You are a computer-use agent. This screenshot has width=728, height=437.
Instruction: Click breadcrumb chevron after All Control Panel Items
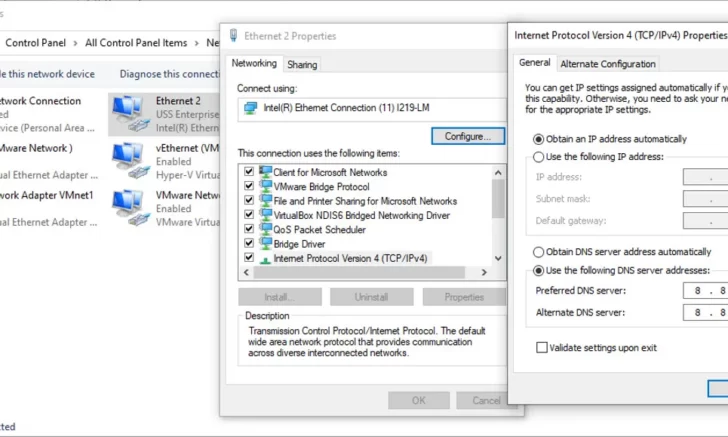tap(197, 43)
